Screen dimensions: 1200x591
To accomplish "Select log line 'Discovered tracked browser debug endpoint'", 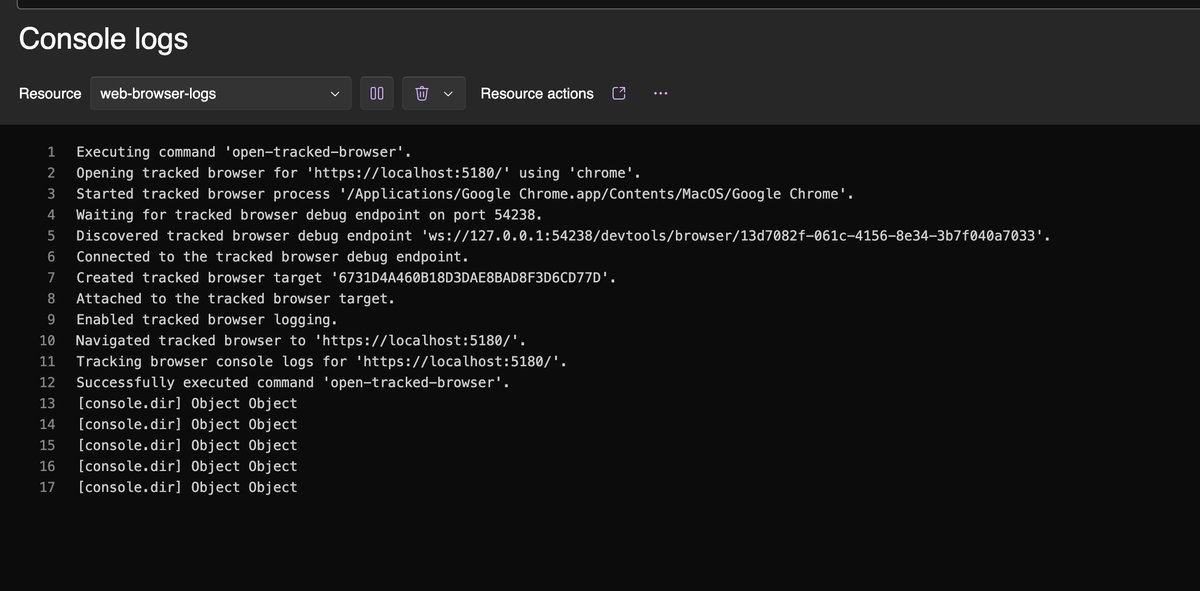I will 563,236.
